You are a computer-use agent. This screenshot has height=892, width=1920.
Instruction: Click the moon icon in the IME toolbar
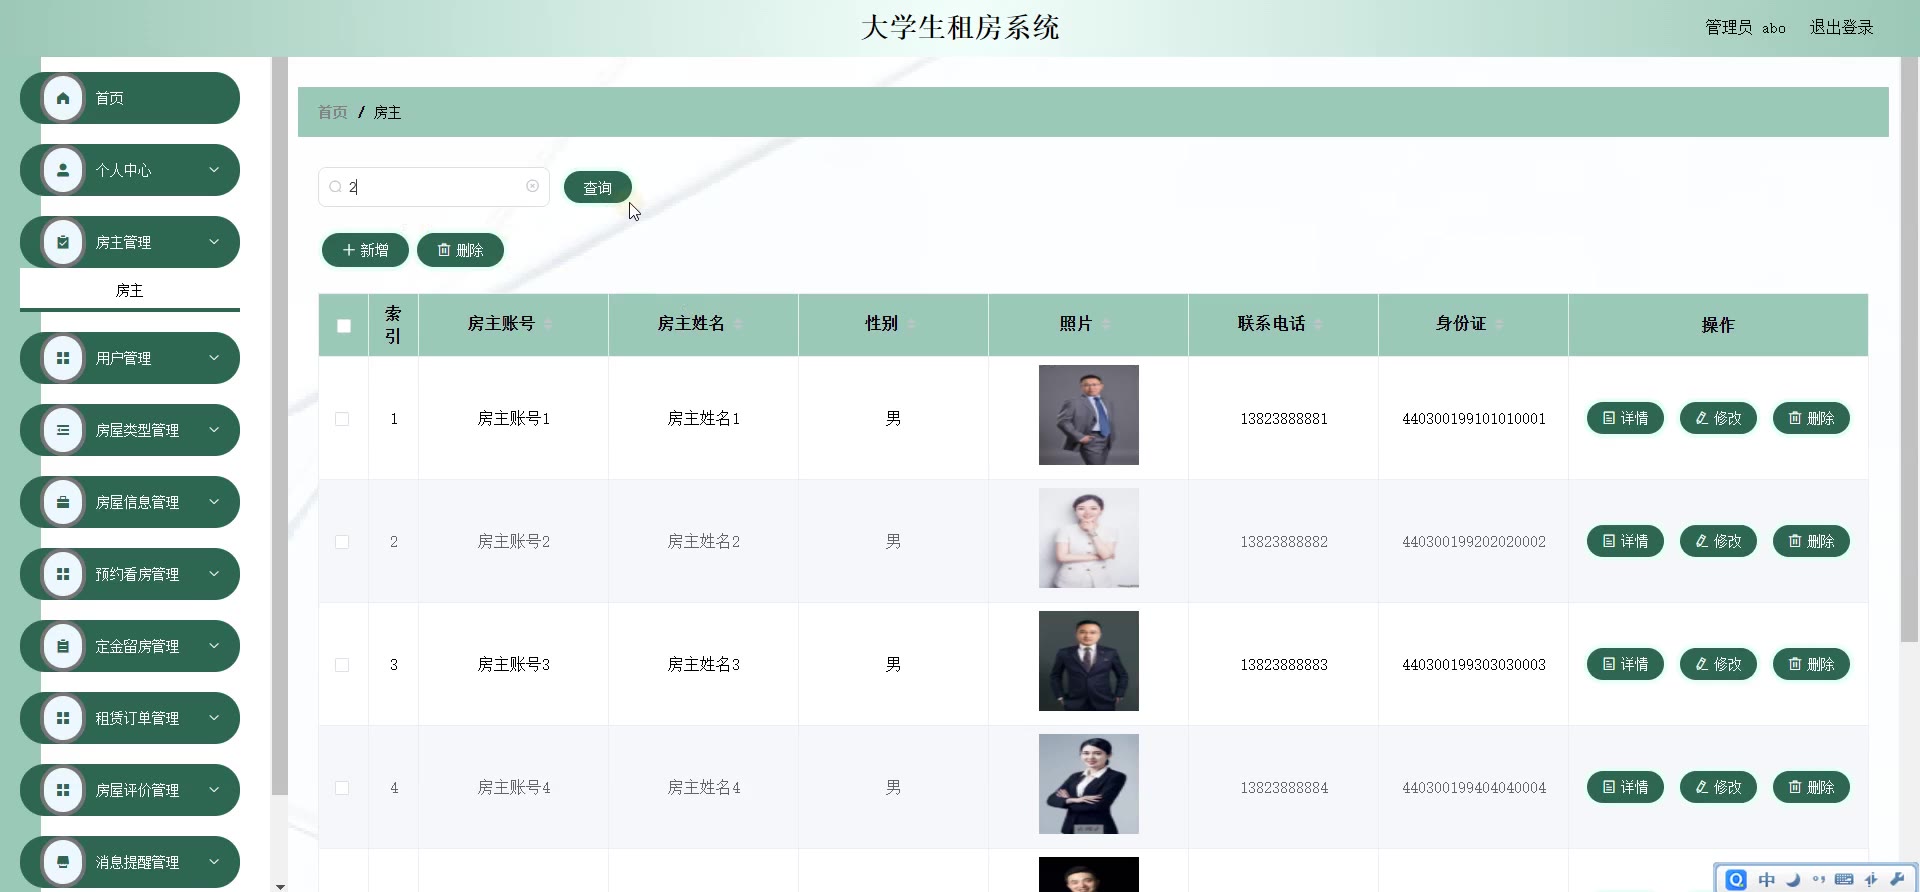pyautogui.click(x=1793, y=880)
